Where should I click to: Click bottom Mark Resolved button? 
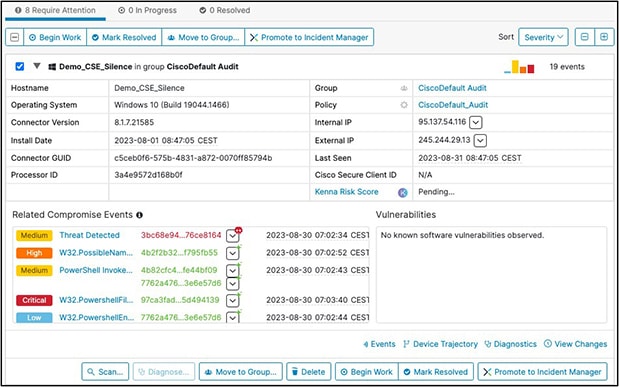point(436,372)
